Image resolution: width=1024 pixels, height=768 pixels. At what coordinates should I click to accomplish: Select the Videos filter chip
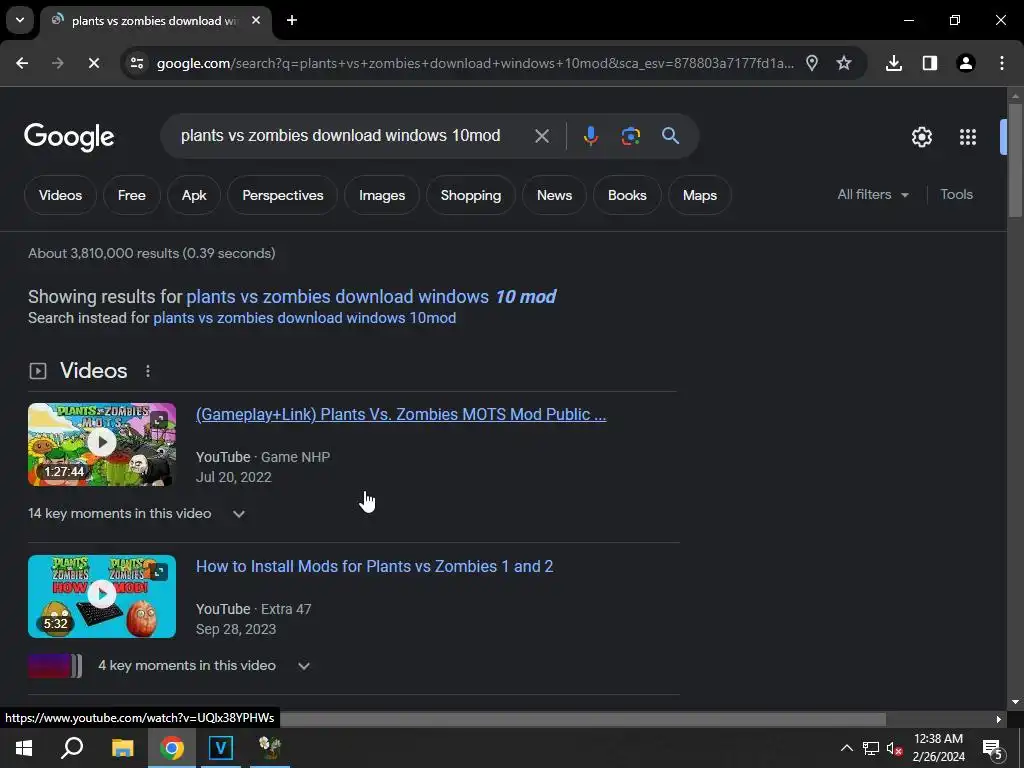pos(60,195)
